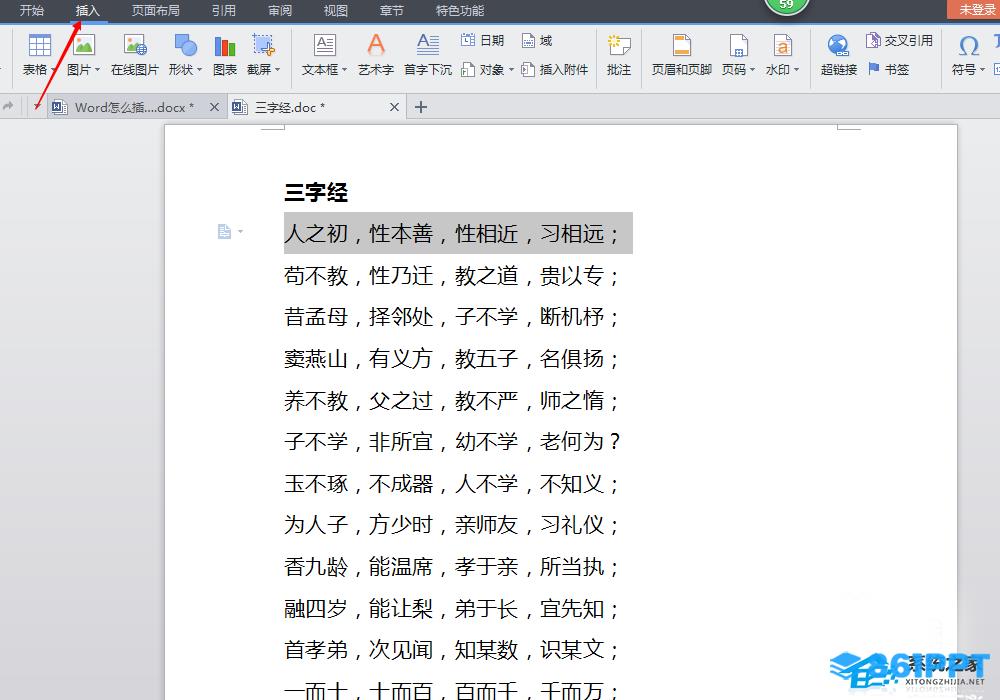Select the 插入 ribbon tab
The image size is (1000, 700).
pos(87,10)
